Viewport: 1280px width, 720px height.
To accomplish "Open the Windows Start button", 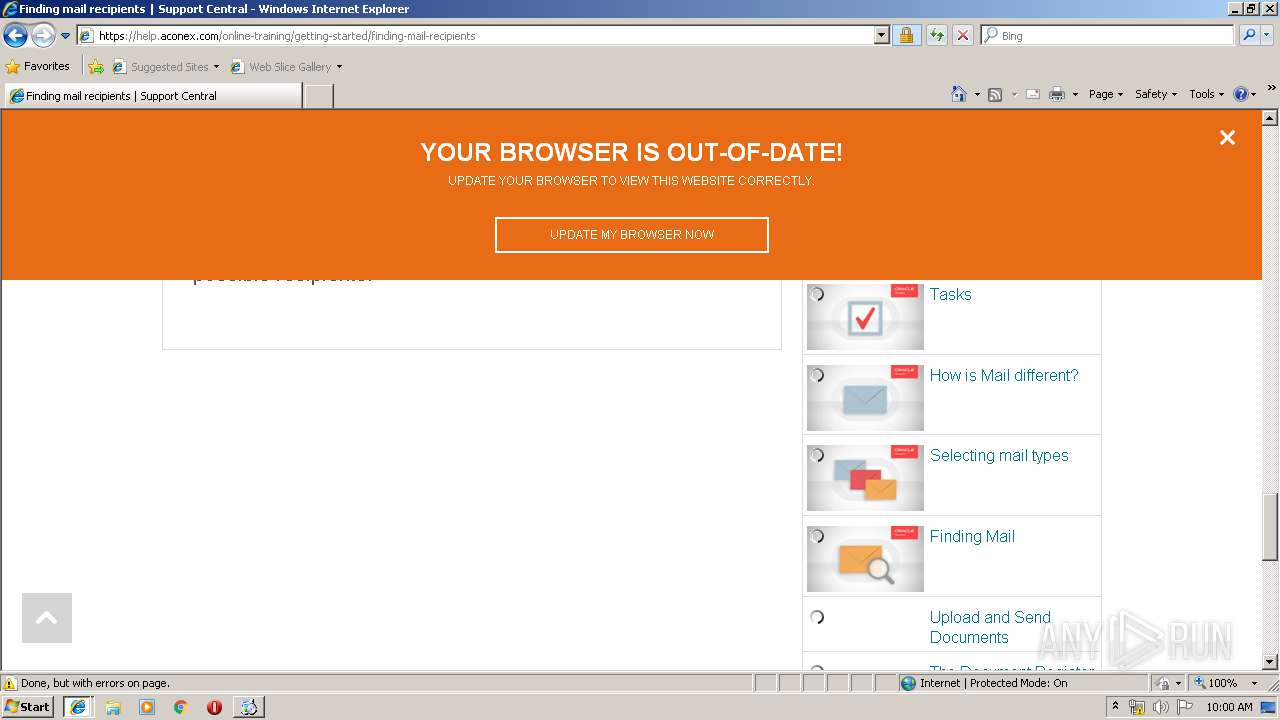I will (27, 707).
